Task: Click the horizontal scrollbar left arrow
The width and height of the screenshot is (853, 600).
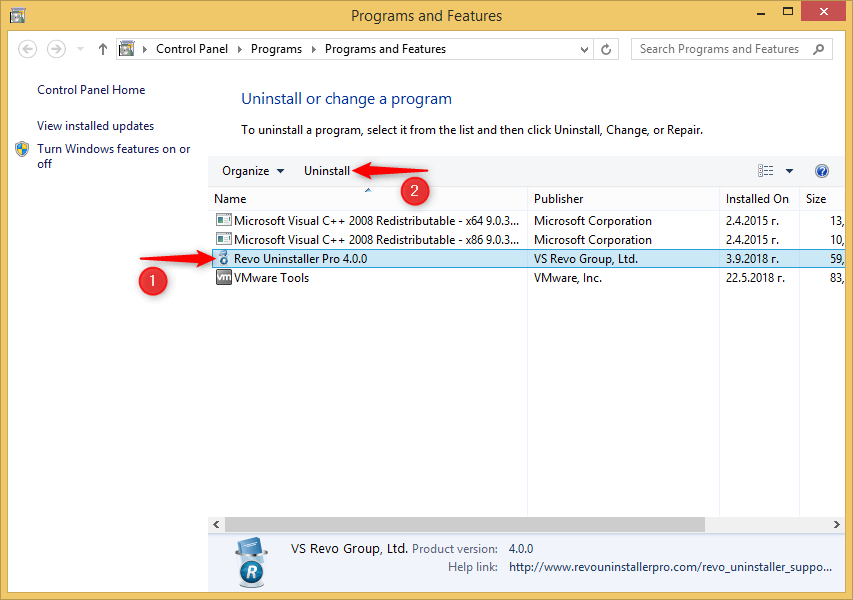Action: pyautogui.click(x=217, y=524)
